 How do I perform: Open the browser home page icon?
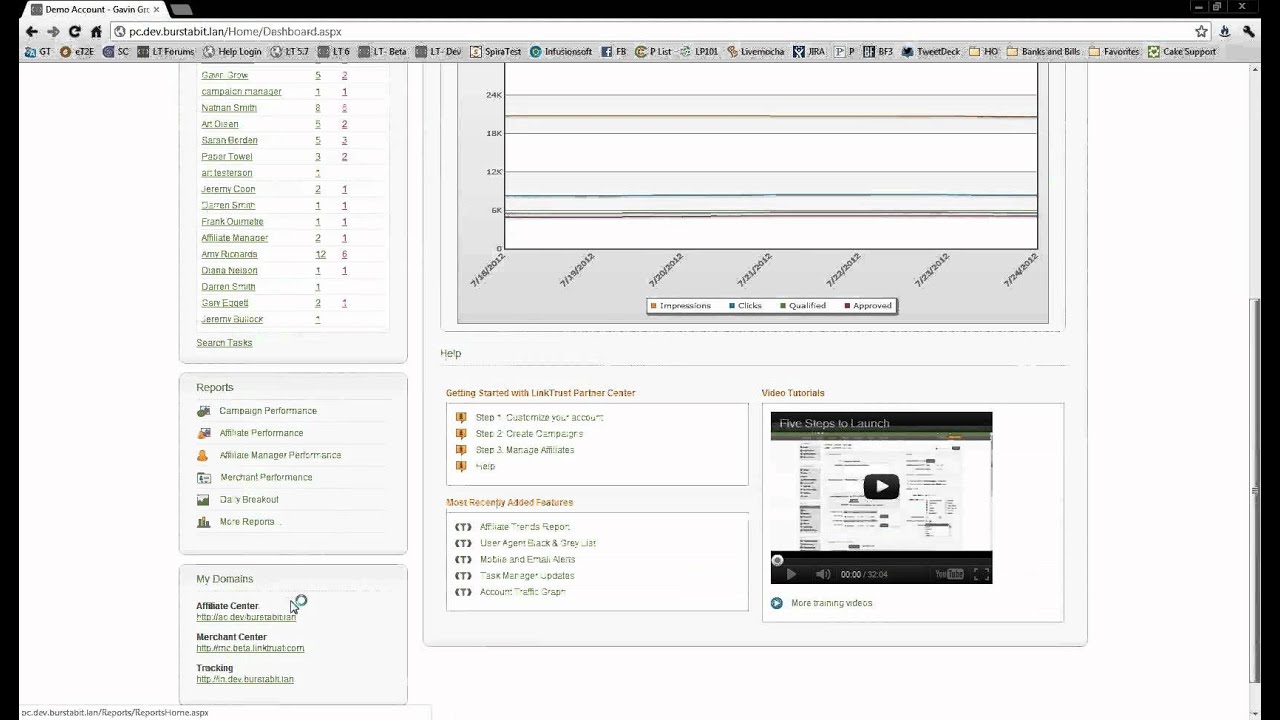[x=96, y=32]
